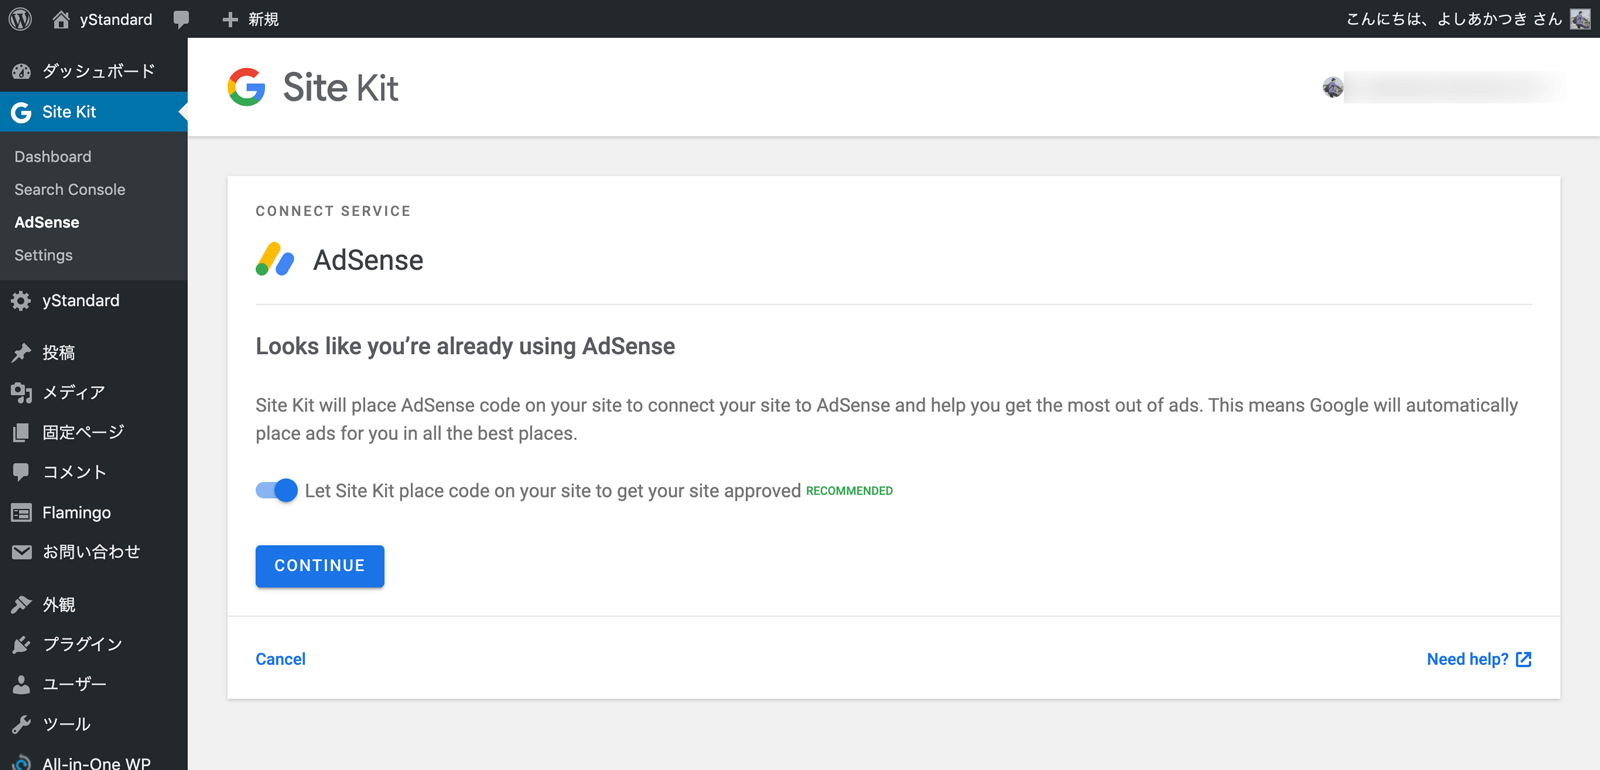Click the メディア media icon
Viewport: 1600px width, 770px height.
coord(21,392)
